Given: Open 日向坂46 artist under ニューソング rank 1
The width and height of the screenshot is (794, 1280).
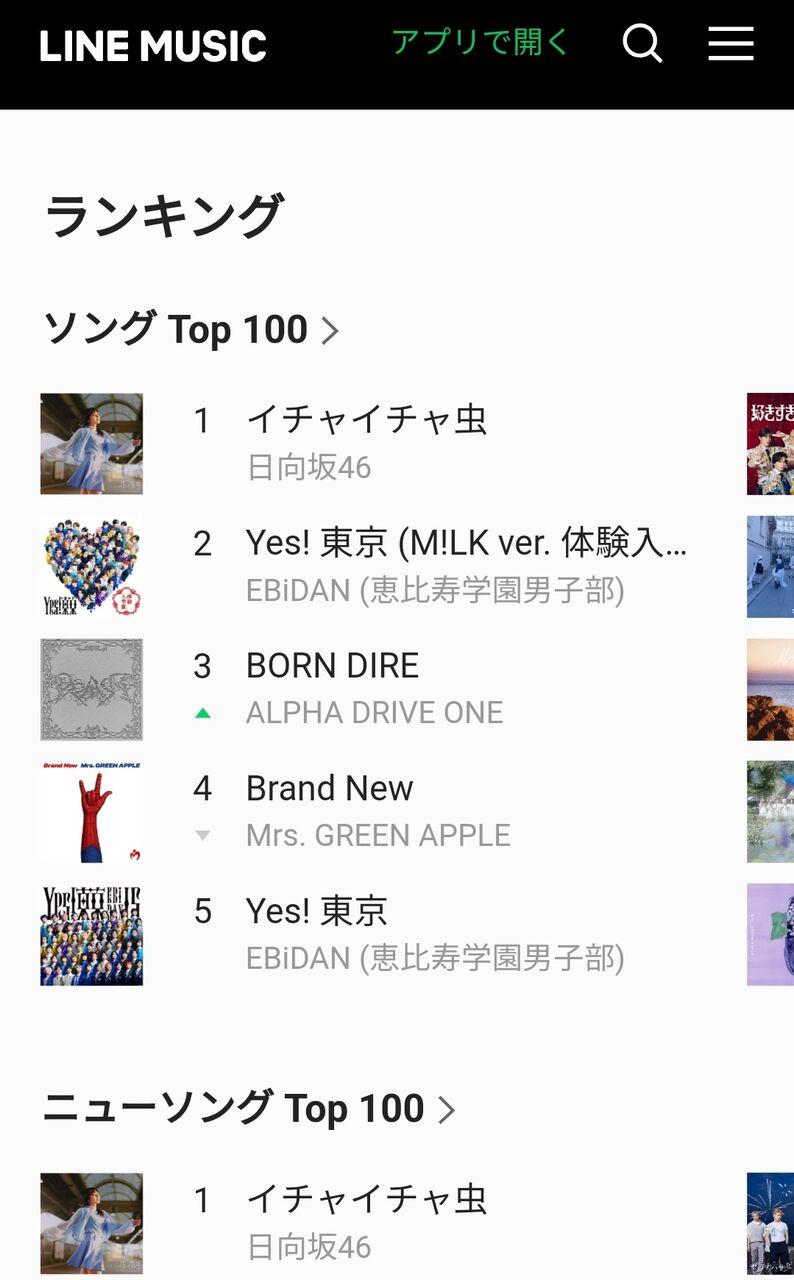Looking at the screenshot, I should pos(309,1247).
